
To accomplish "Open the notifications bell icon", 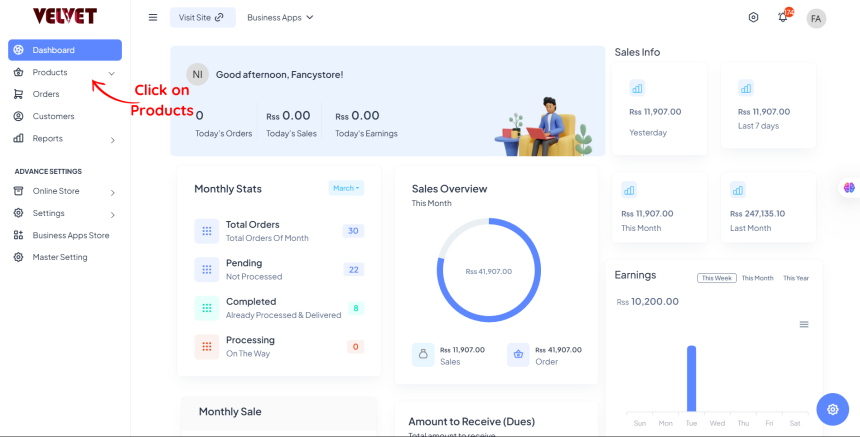I will point(783,18).
